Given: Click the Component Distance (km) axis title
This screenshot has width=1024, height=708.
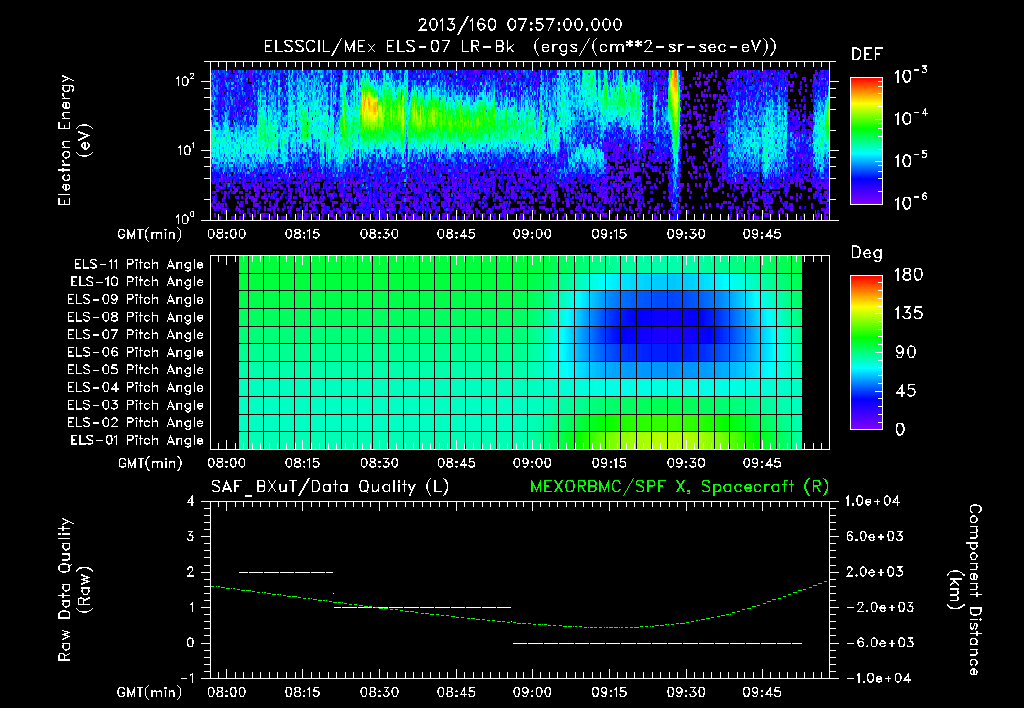Looking at the screenshot, I should 965,590.
